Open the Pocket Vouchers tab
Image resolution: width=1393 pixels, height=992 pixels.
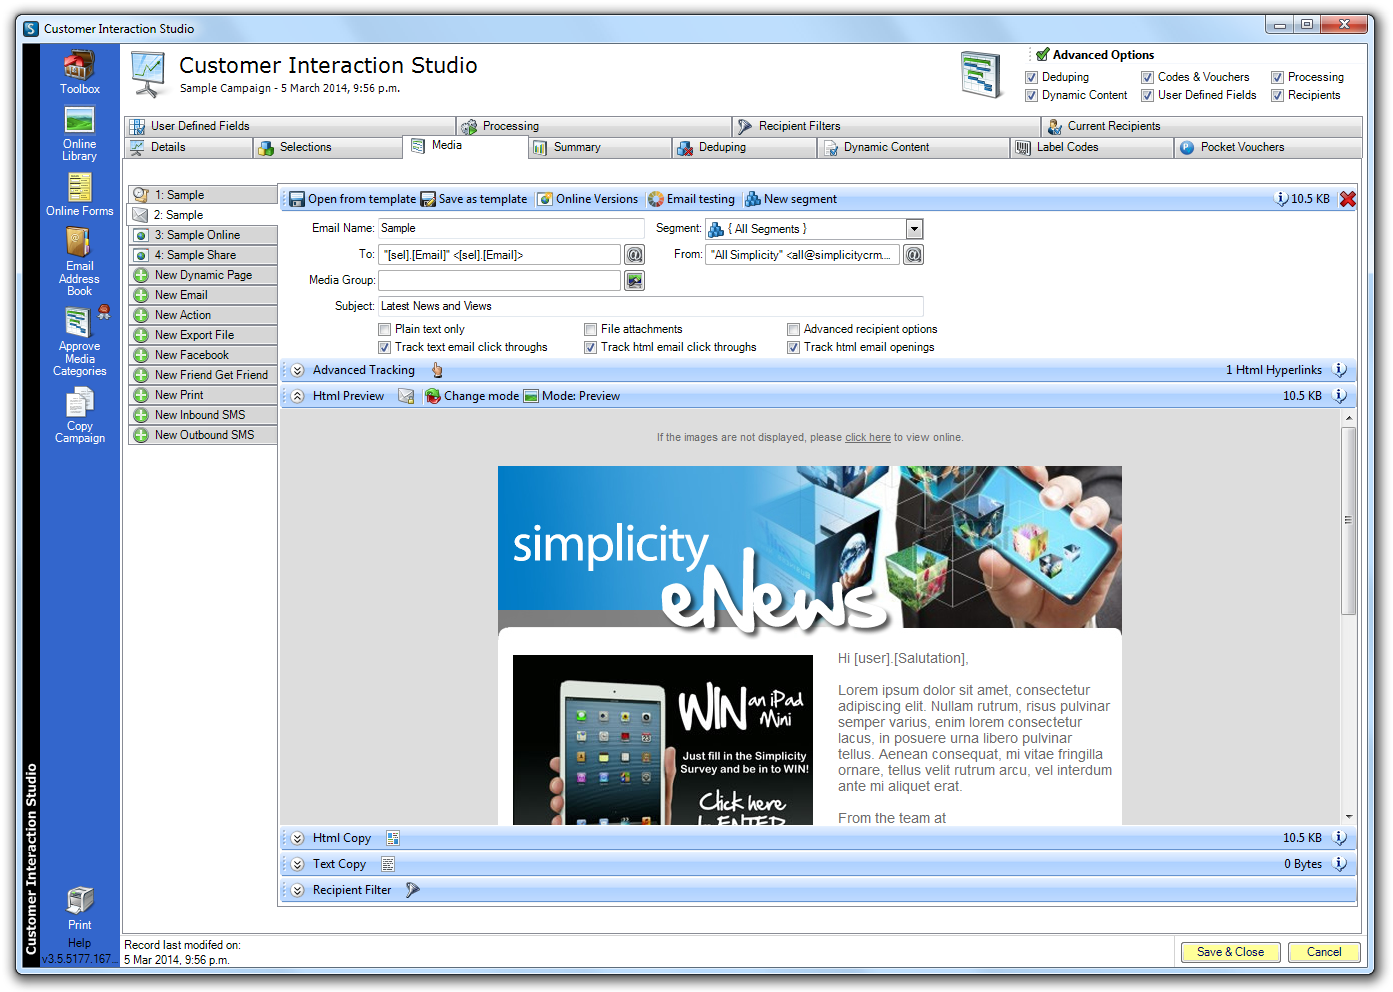coord(1268,147)
